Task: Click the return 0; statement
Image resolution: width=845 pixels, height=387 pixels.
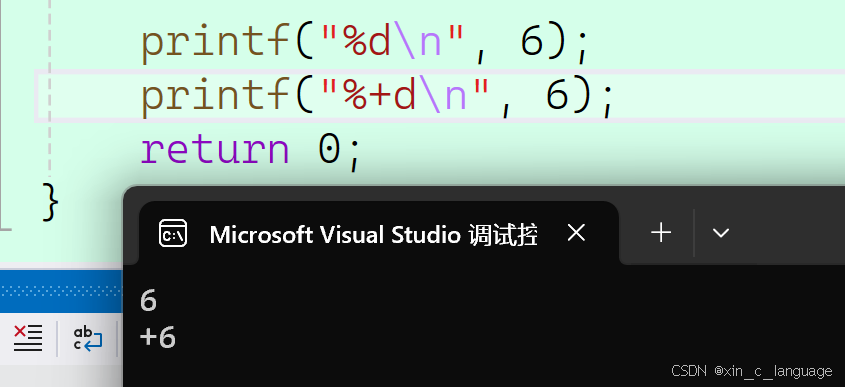Action: pyautogui.click(x=250, y=150)
